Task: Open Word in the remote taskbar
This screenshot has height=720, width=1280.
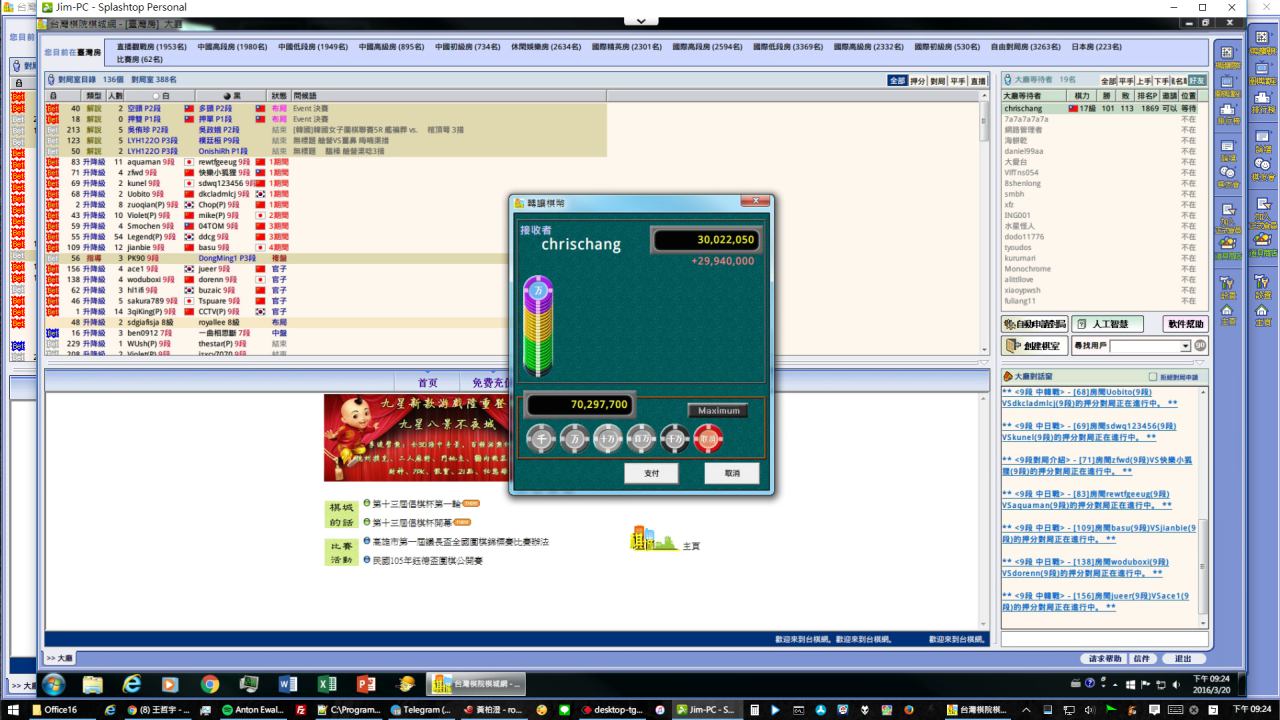Action: [x=288, y=685]
